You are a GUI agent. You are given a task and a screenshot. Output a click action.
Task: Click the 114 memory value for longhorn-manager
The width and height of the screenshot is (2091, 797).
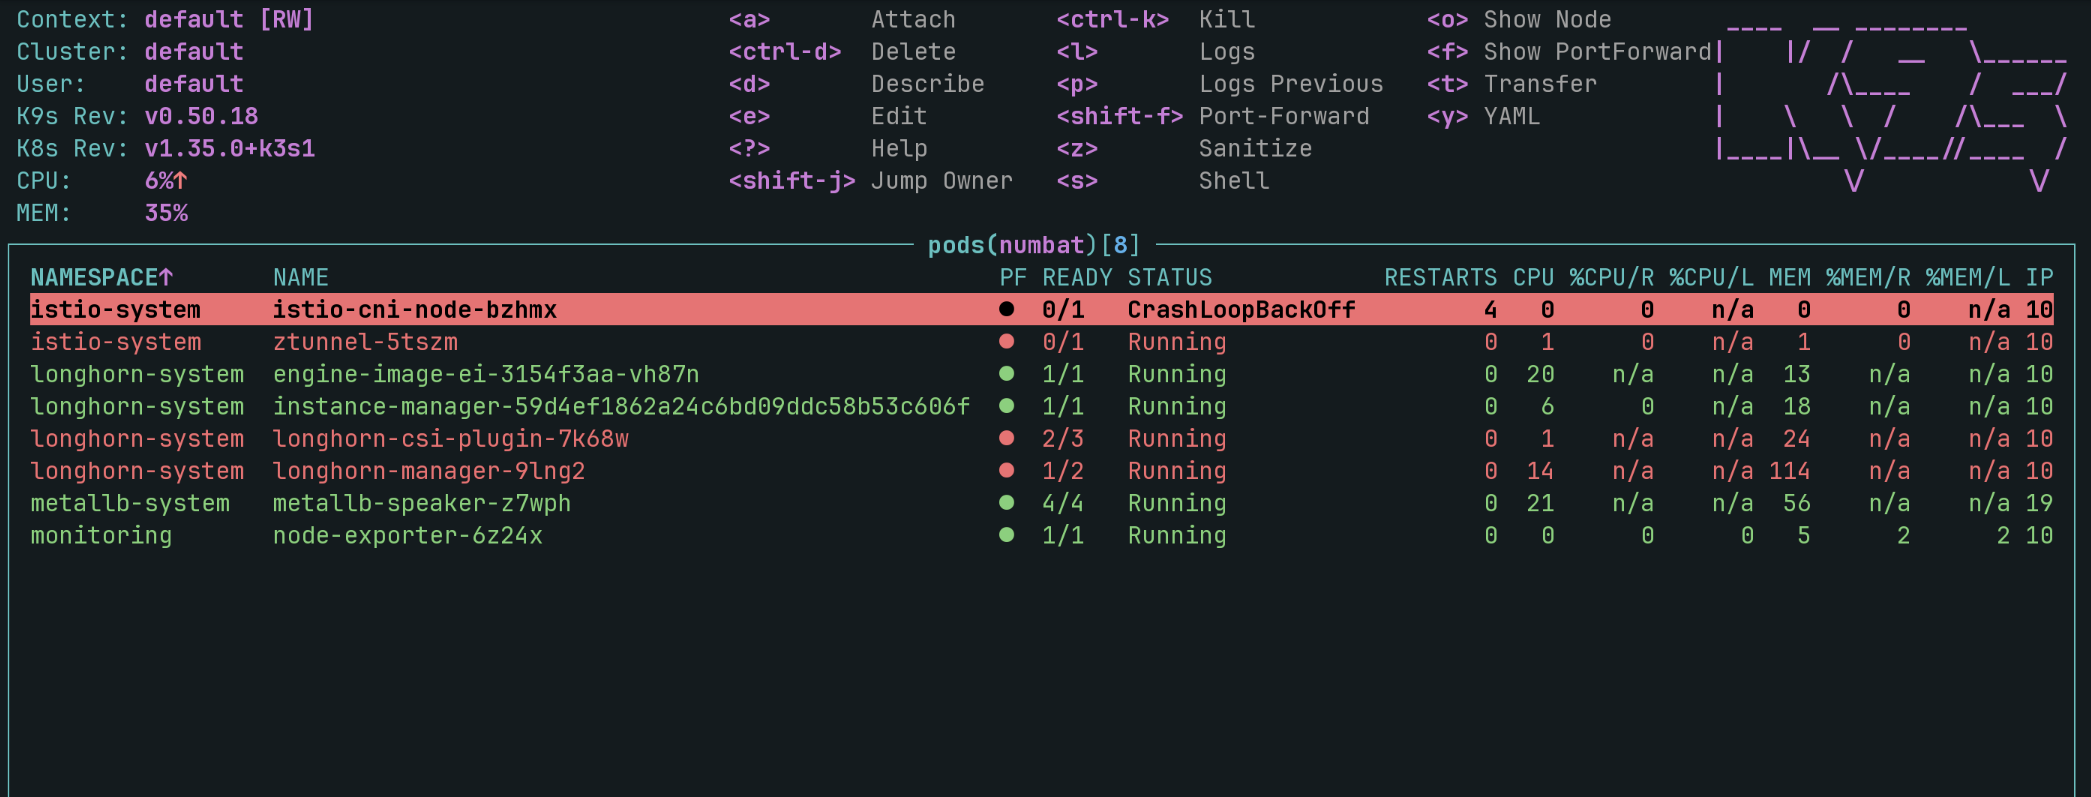1789,470
